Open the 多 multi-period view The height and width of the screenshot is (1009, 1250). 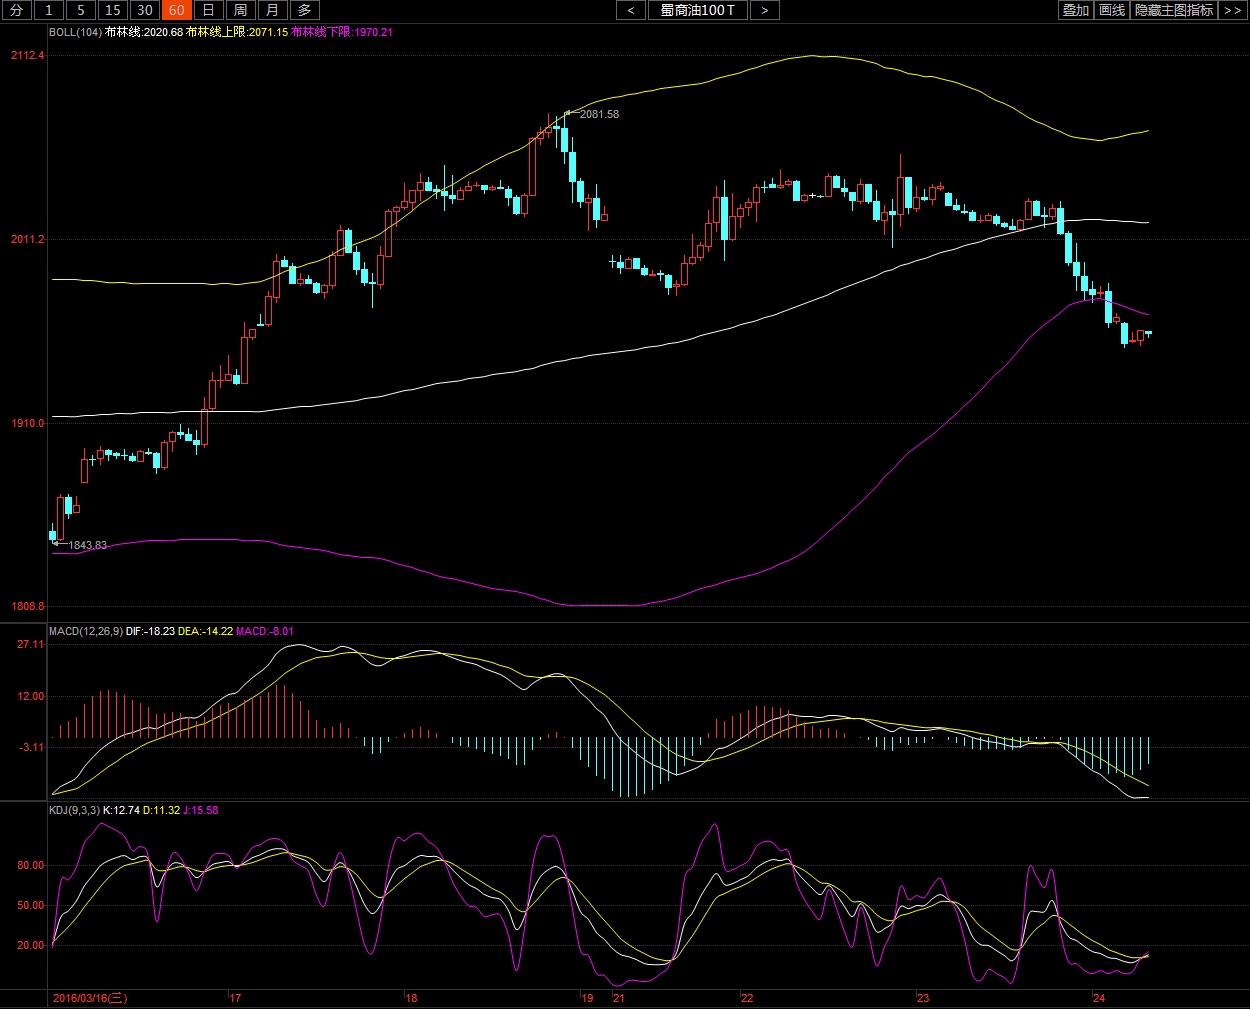(304, 10)
